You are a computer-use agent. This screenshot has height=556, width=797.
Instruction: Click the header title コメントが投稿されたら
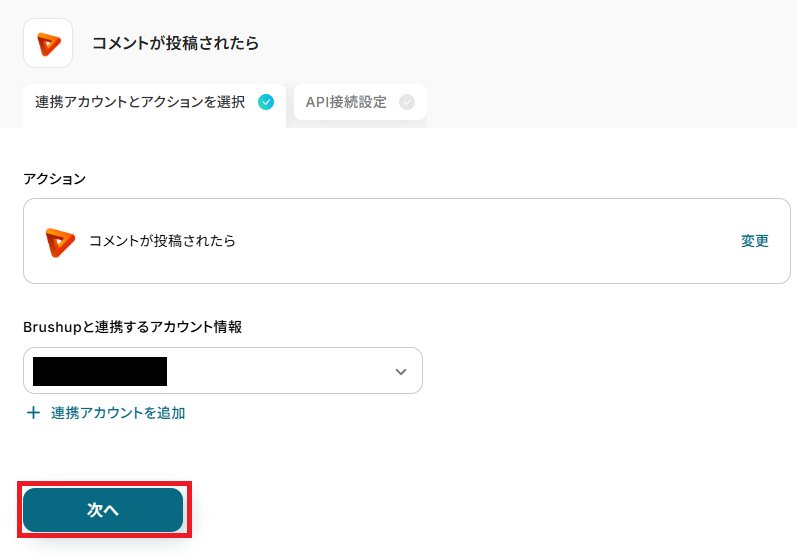click(x=175, y=43)
